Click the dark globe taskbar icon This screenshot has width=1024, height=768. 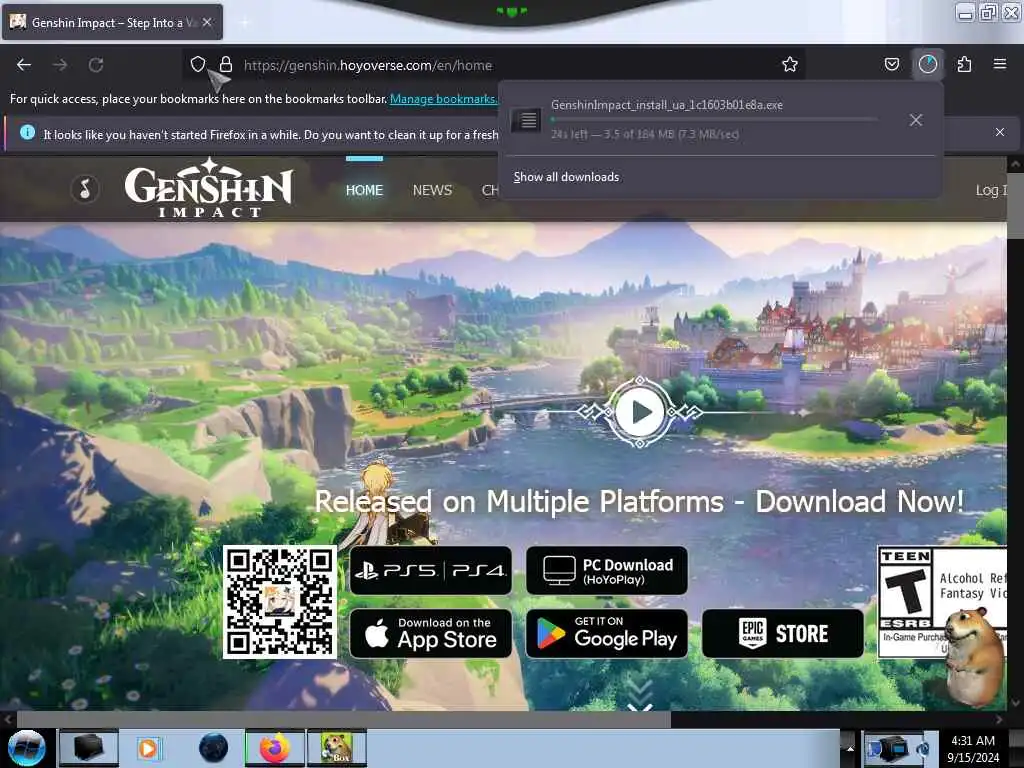click(x=214, y=748)
